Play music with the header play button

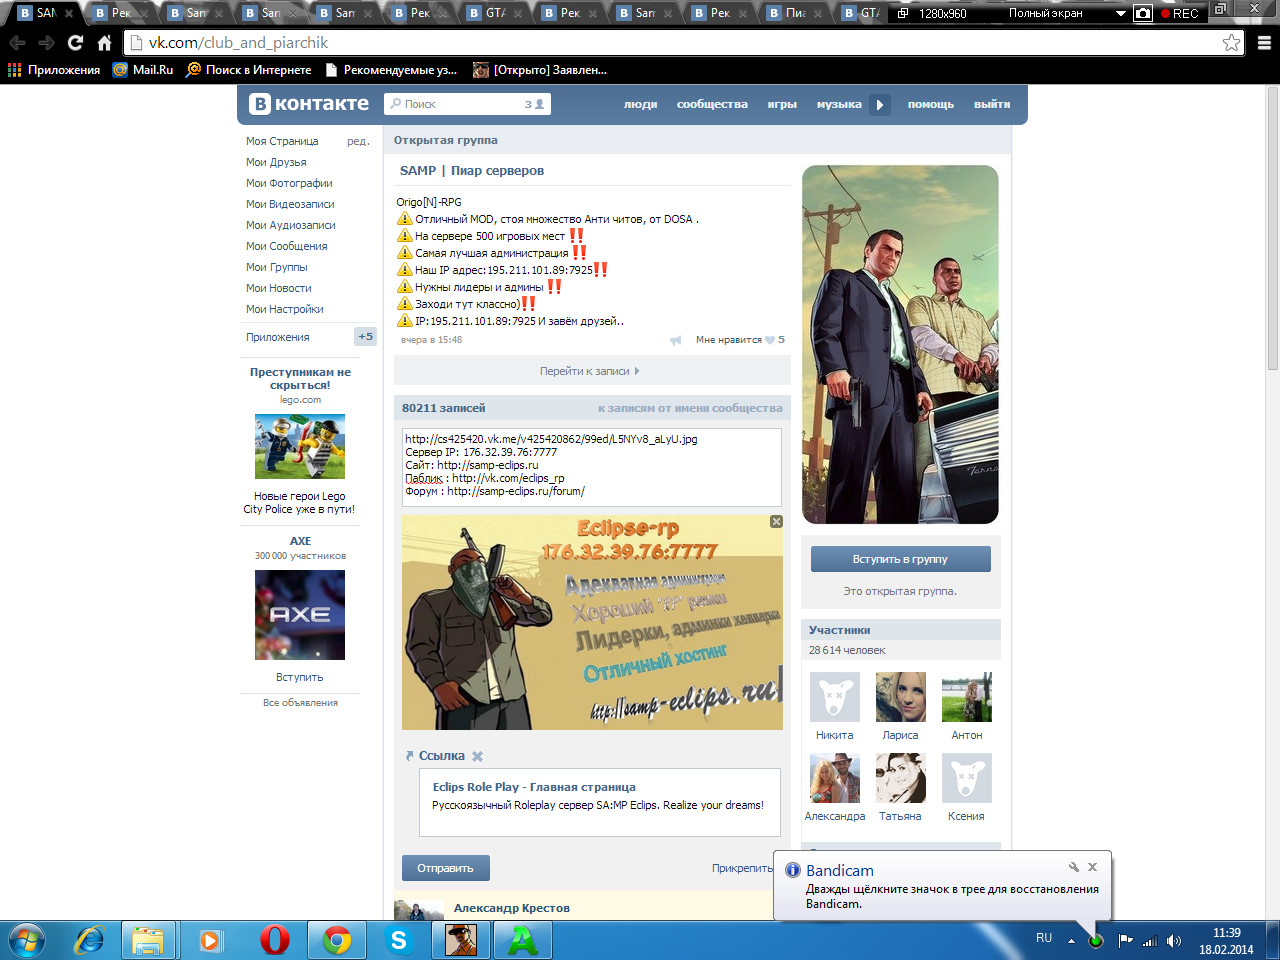(x=880, y=104)
